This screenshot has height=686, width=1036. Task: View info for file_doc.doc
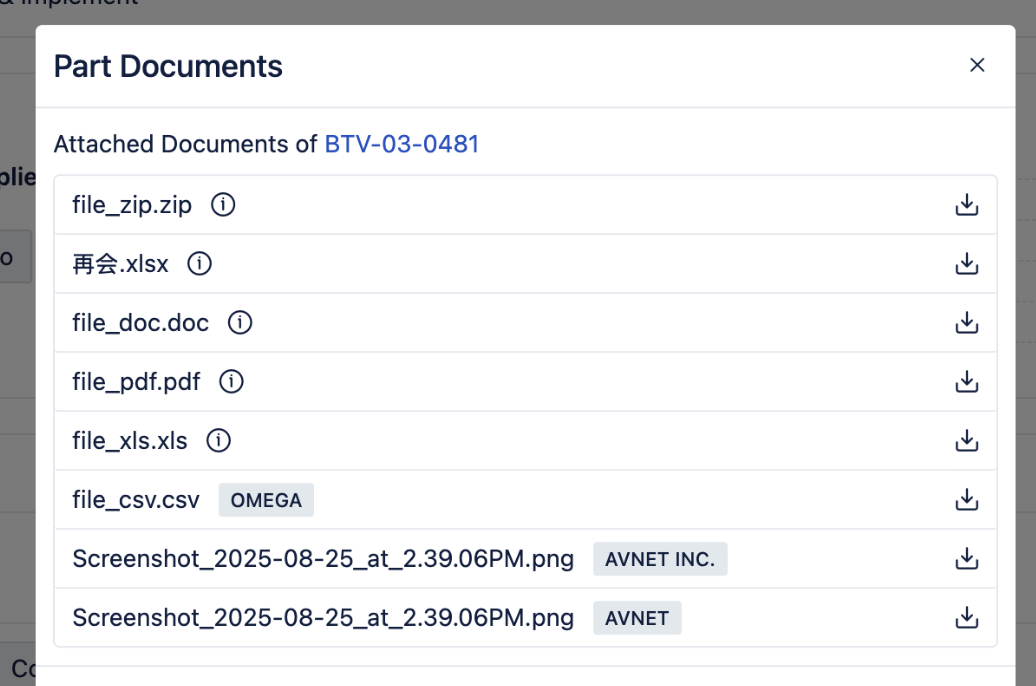[240, 323]
